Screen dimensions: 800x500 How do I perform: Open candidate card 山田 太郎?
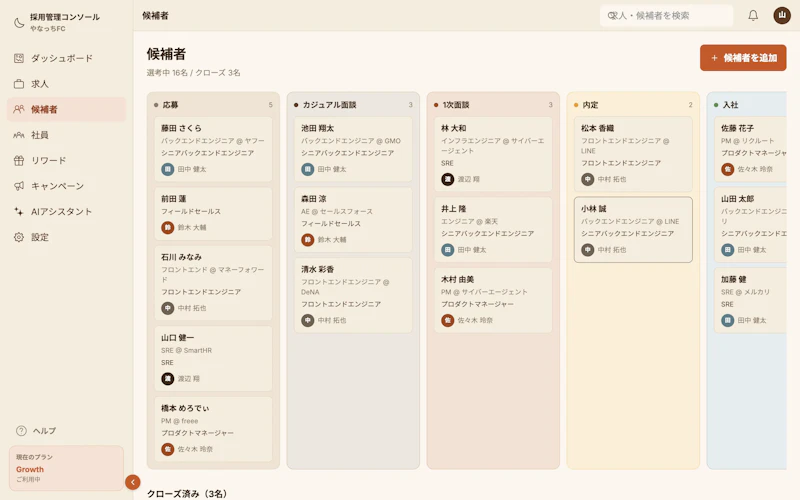(x=751, y=224)
